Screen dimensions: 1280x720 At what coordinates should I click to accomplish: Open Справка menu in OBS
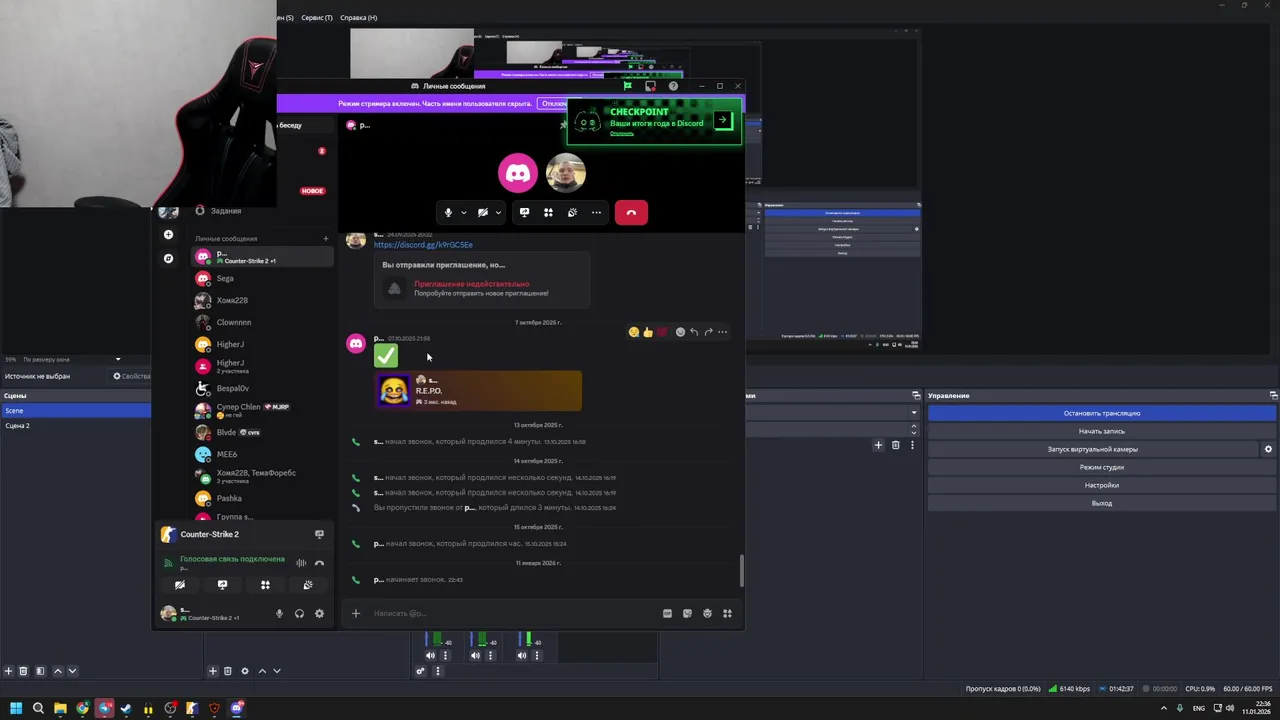coord(358,18)
